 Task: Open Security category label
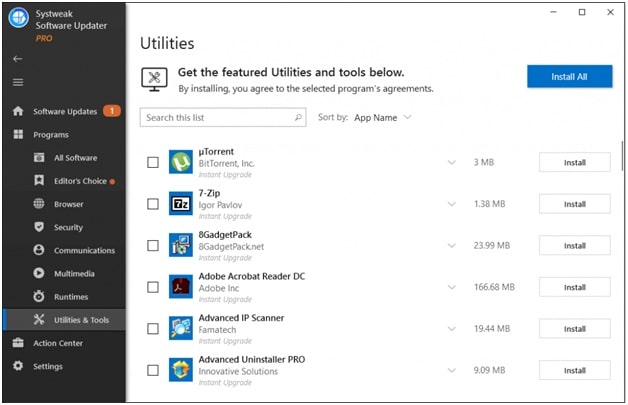(x=68, y=228)
